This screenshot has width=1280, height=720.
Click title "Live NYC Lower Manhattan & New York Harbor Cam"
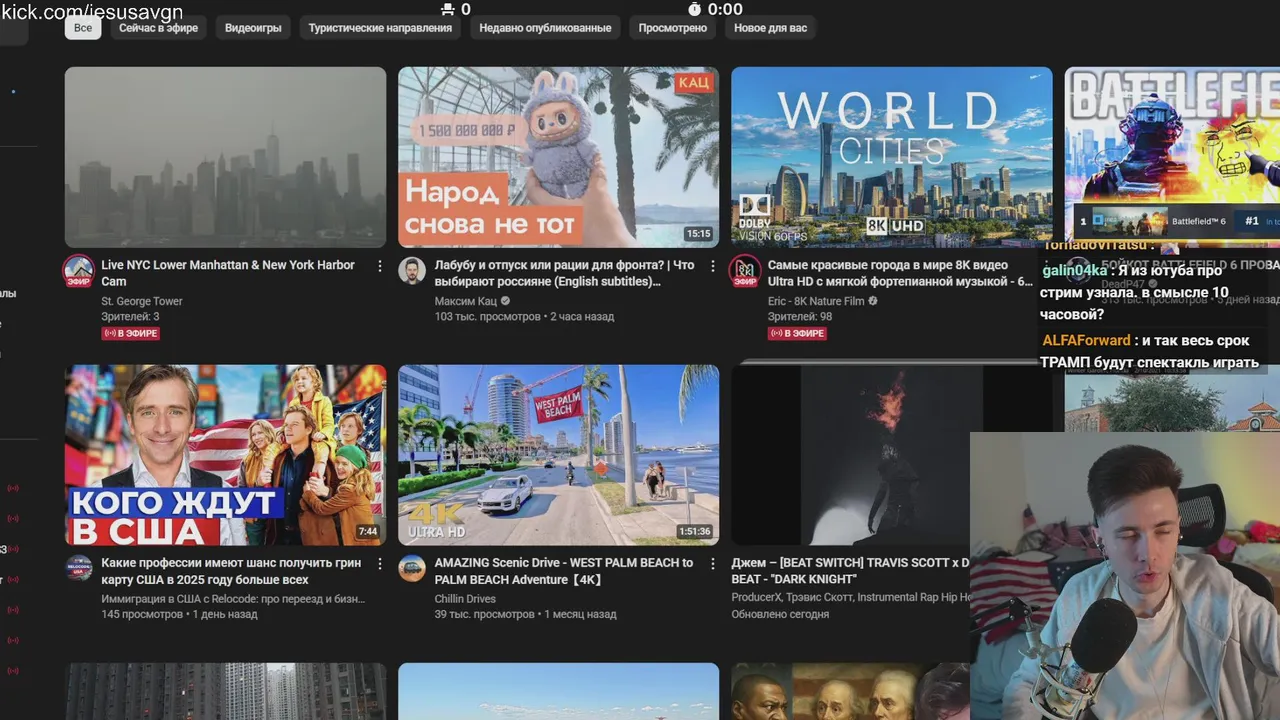pos(228,273)
